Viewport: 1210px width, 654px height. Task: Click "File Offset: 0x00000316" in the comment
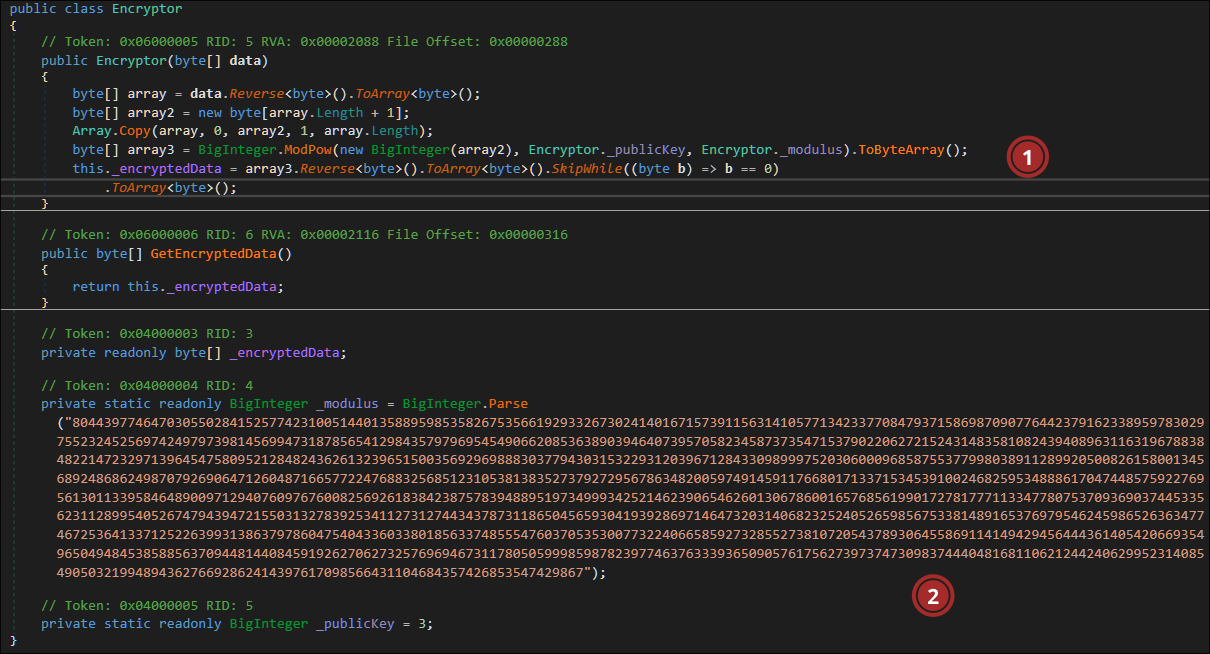click(x=476, y=234)
